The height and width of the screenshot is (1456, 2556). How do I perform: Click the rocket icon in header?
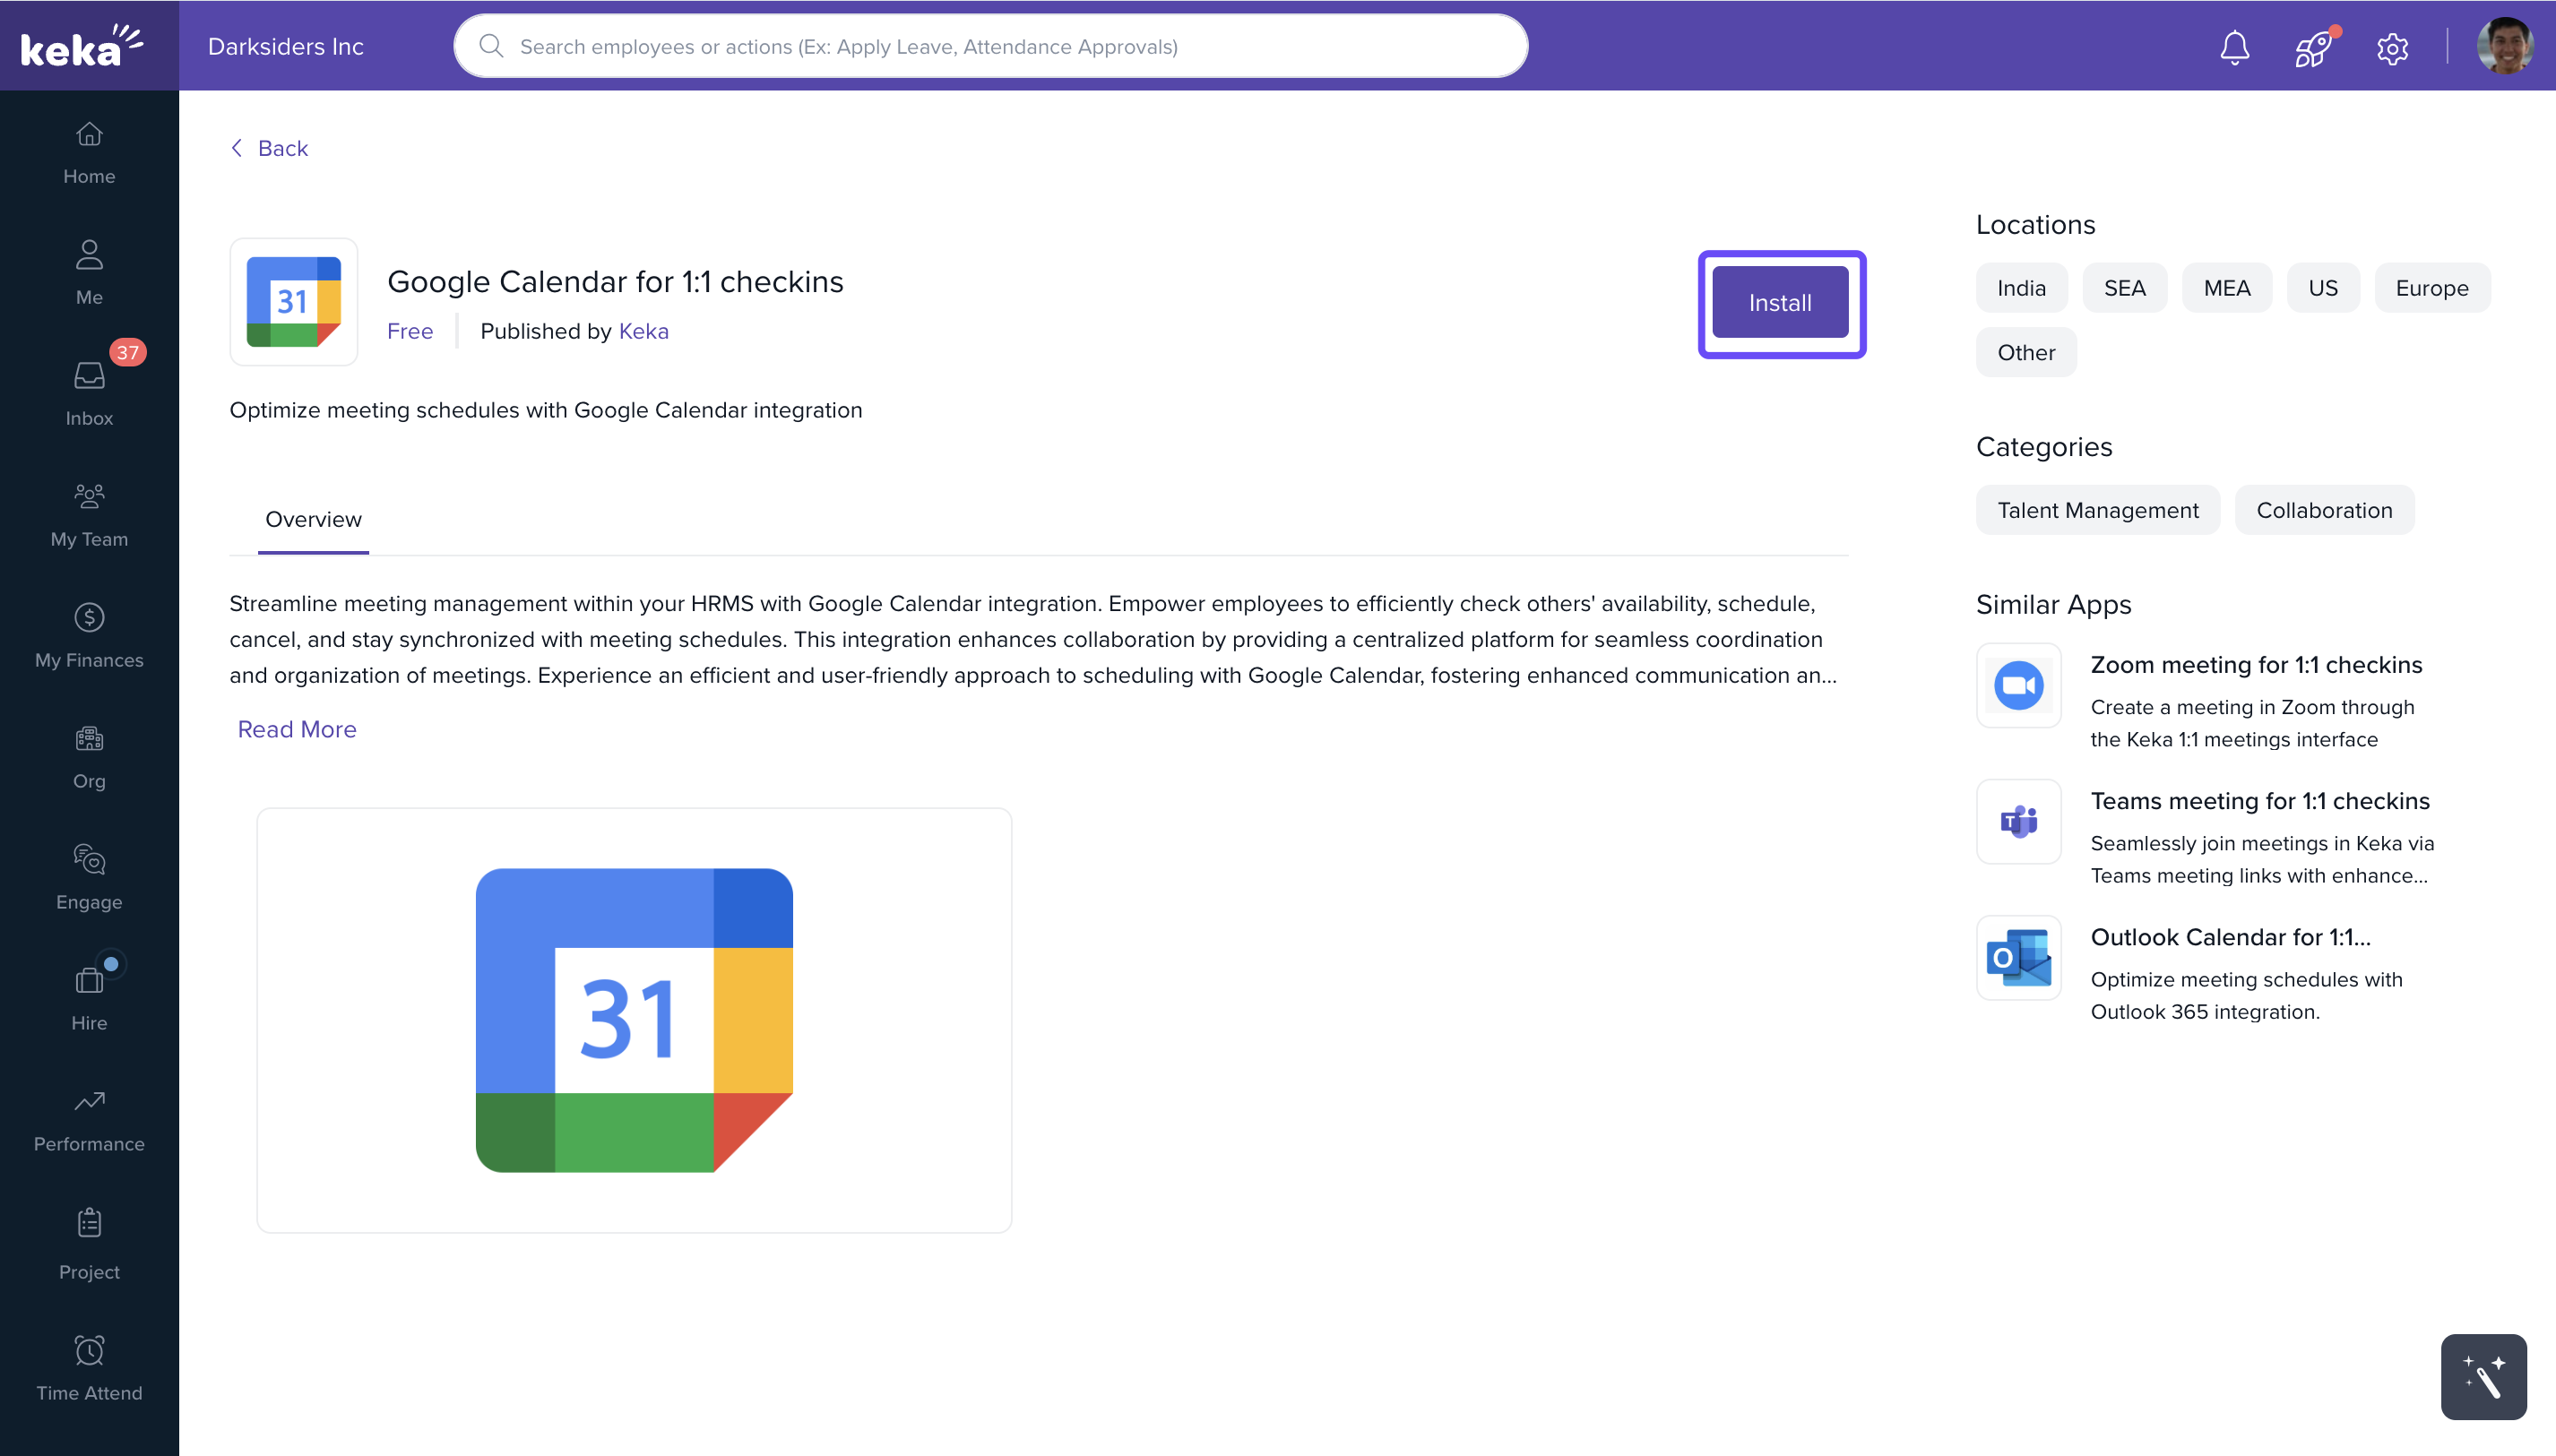coord(2313,47)
